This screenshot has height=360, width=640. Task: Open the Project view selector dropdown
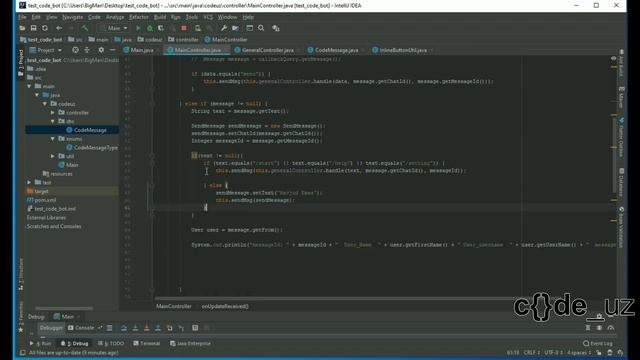(x=46, y=50)
